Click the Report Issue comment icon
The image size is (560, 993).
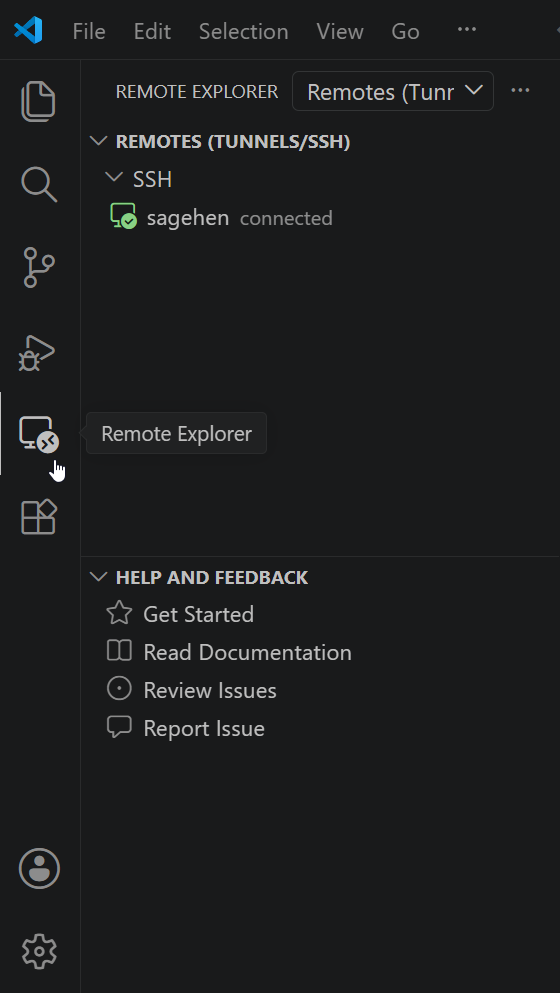coord(119,728)
